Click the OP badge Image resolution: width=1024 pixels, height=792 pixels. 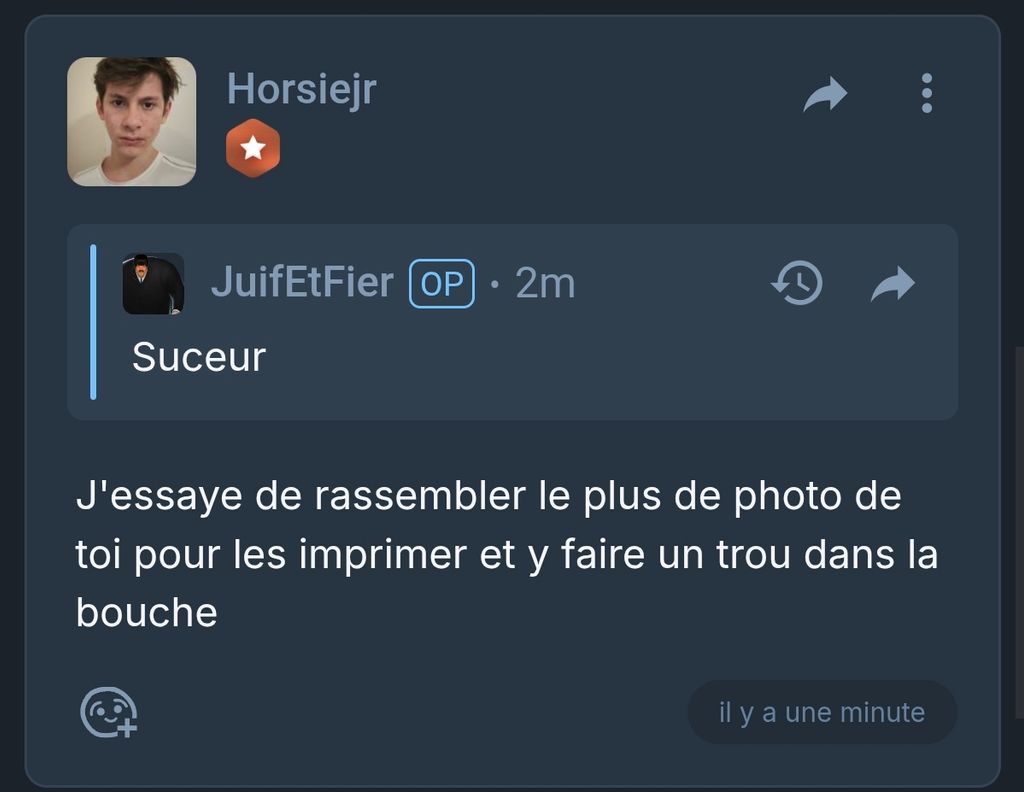(x=441, y=283)
